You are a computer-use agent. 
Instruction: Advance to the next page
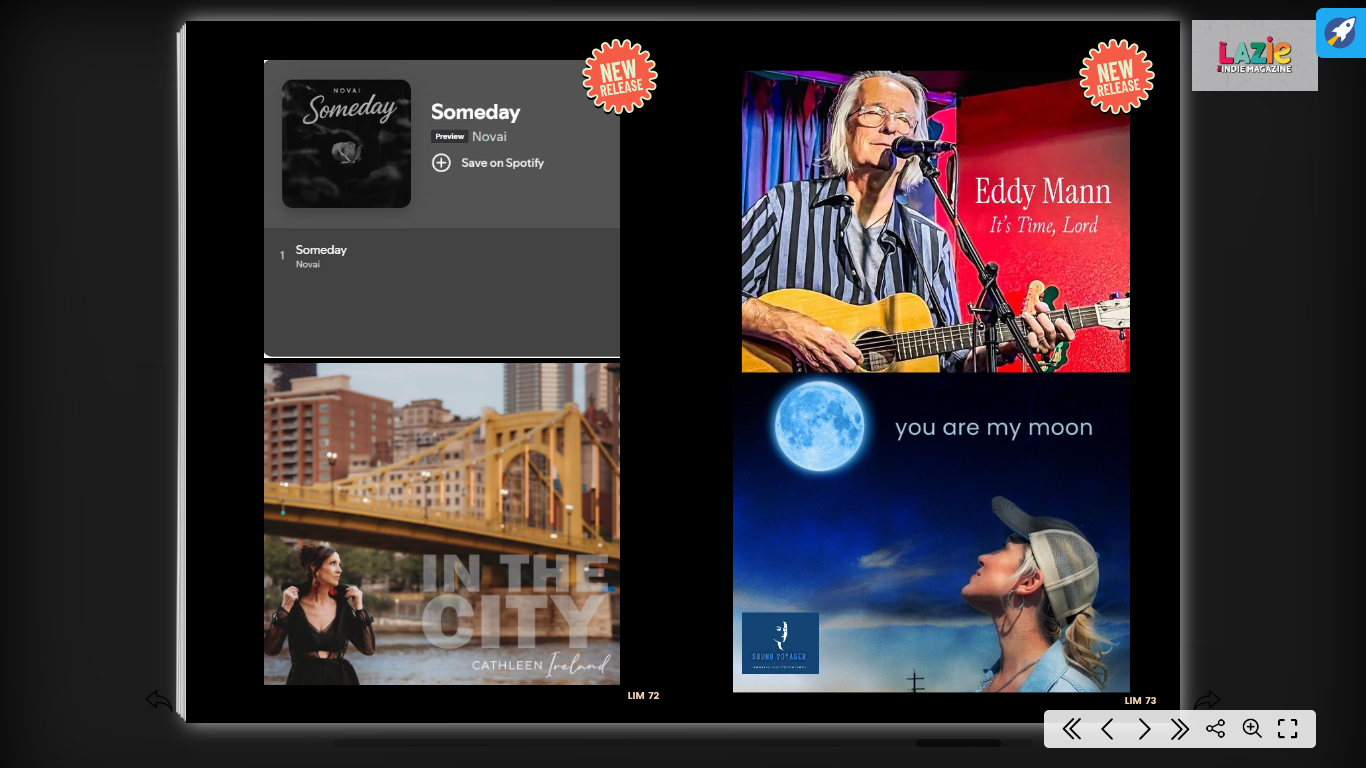[1144, 729]
